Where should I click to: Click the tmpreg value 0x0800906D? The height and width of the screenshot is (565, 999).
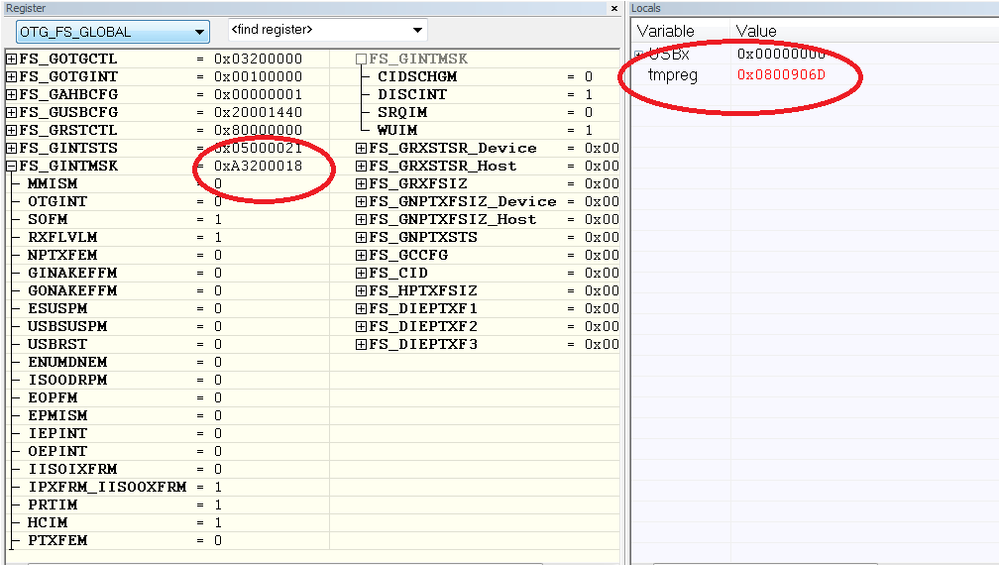pyautogui.click(x=781, y=75)
